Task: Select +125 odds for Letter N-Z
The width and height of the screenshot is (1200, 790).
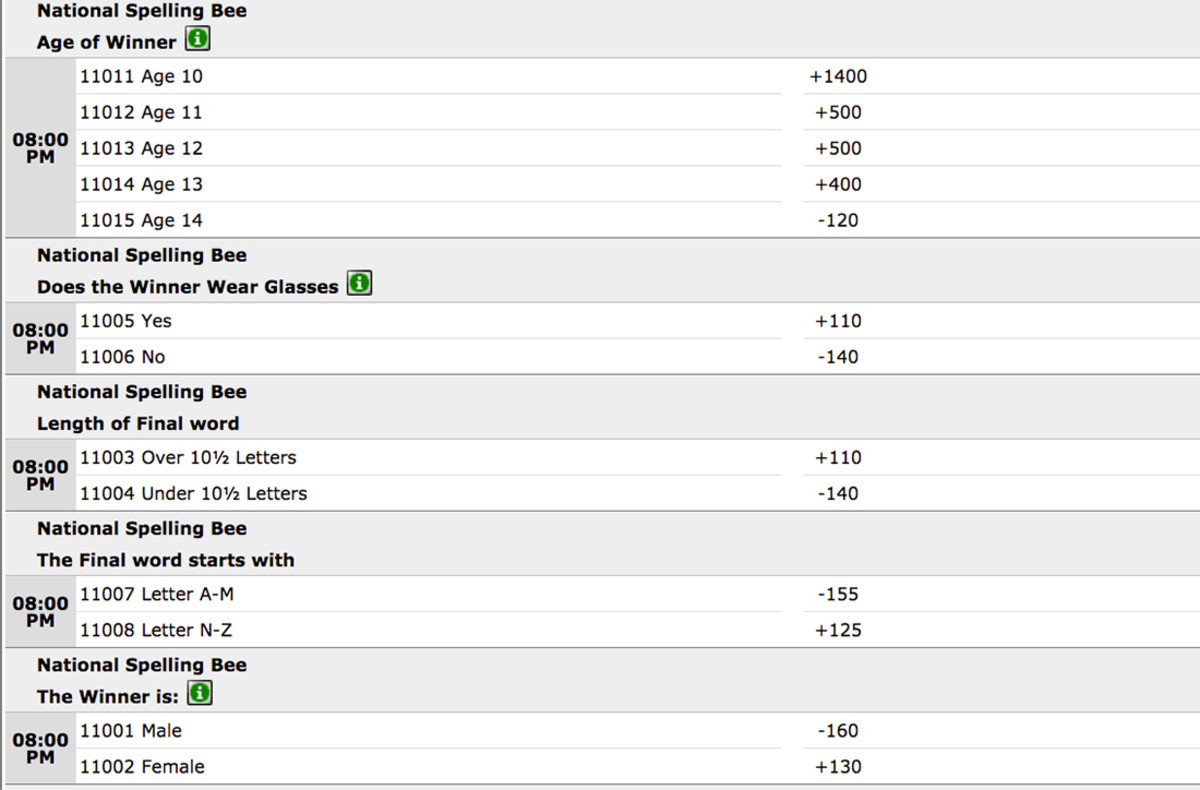Action: pyautogui.click(x=838, y=630)
